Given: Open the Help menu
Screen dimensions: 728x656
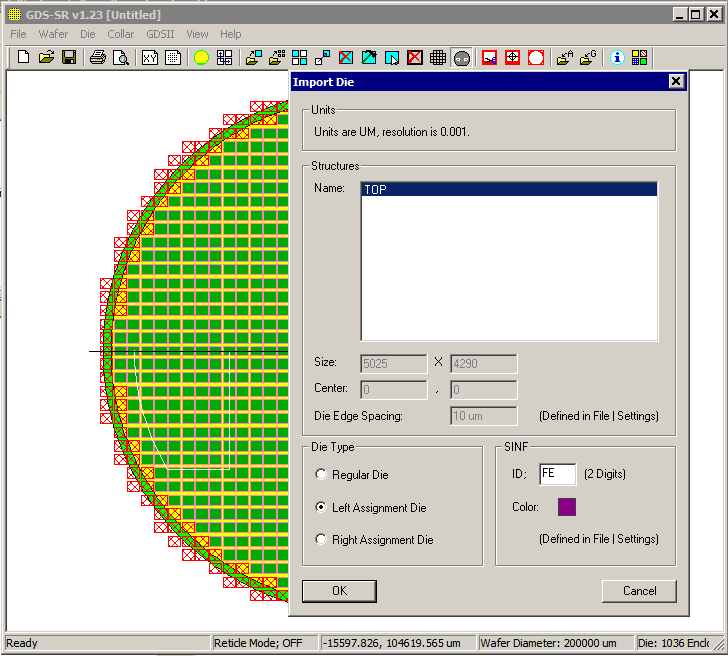Looking at the screenshot, I should click(x=230, y=34).
